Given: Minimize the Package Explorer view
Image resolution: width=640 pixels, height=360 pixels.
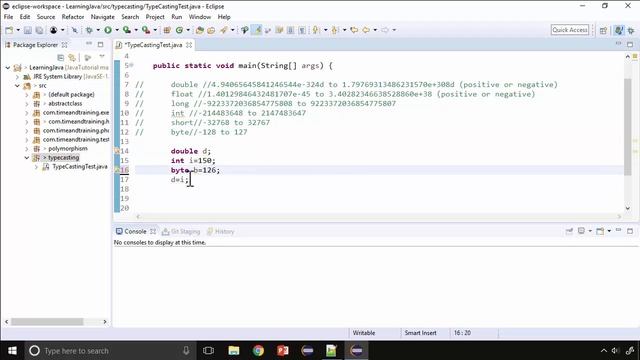Looking at the screenshot, I should pyautogui.click(x=89, y=44).
